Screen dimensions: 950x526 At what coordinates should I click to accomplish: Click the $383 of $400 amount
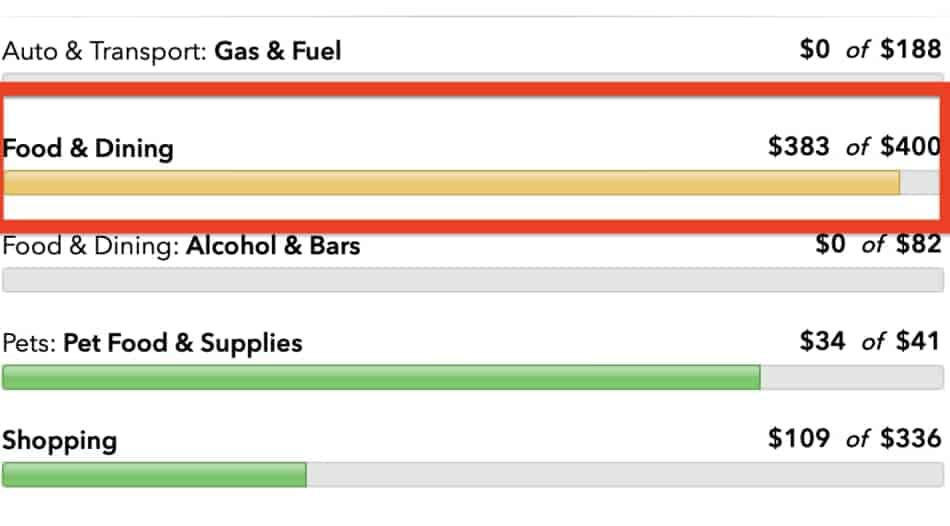[854, 147]
